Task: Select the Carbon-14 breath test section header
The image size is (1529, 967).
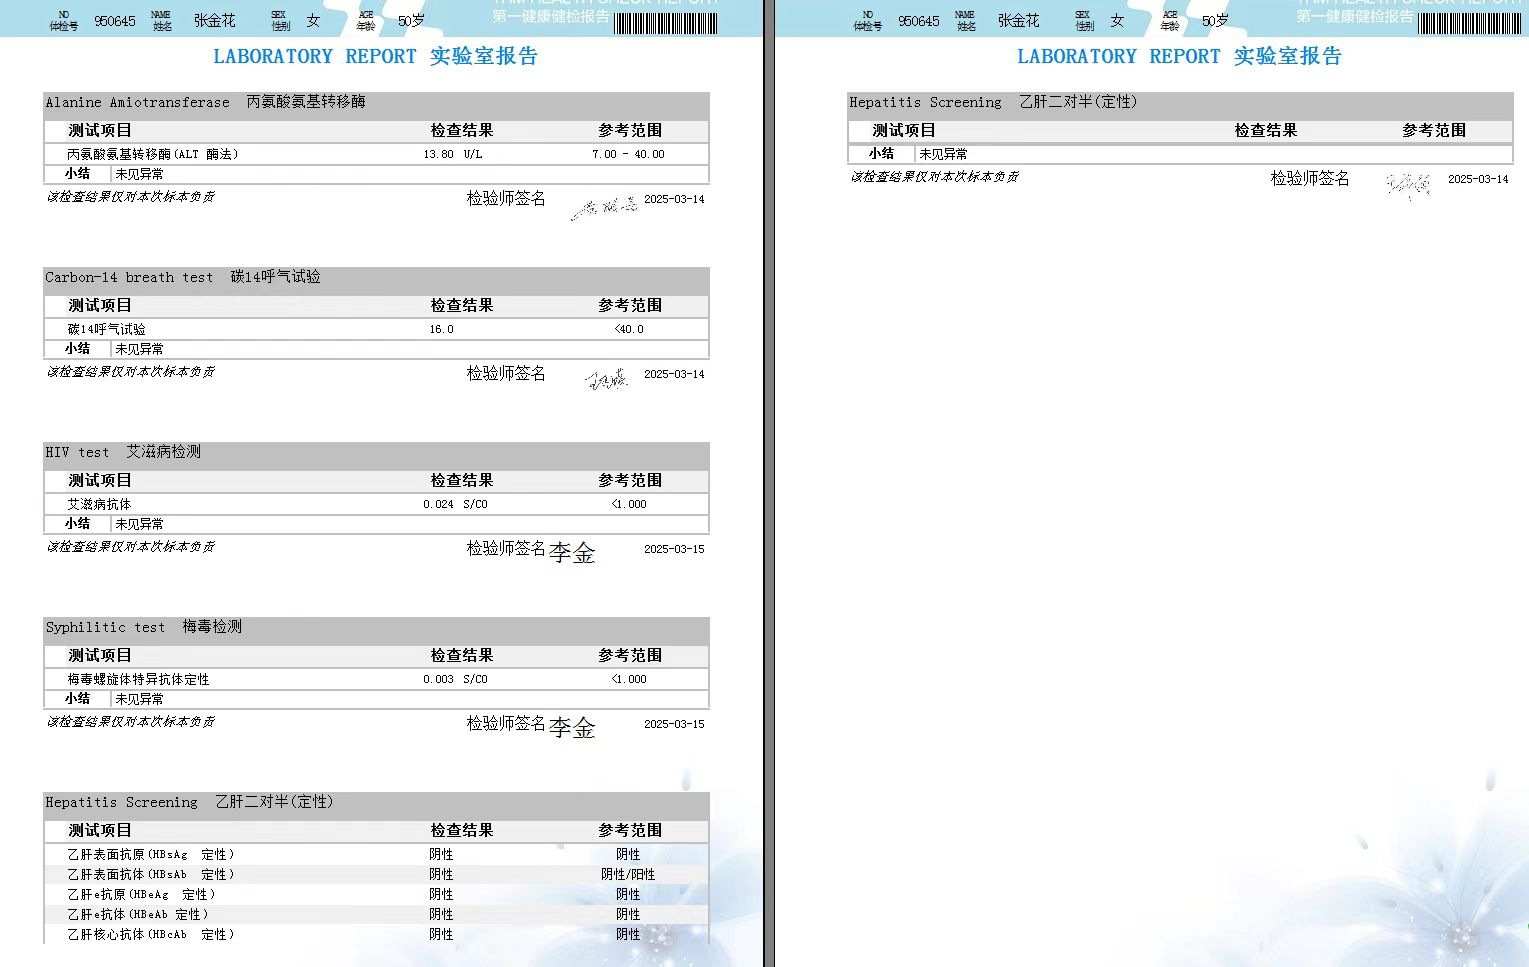Action: pyautogui.click(x=183, y=277)
